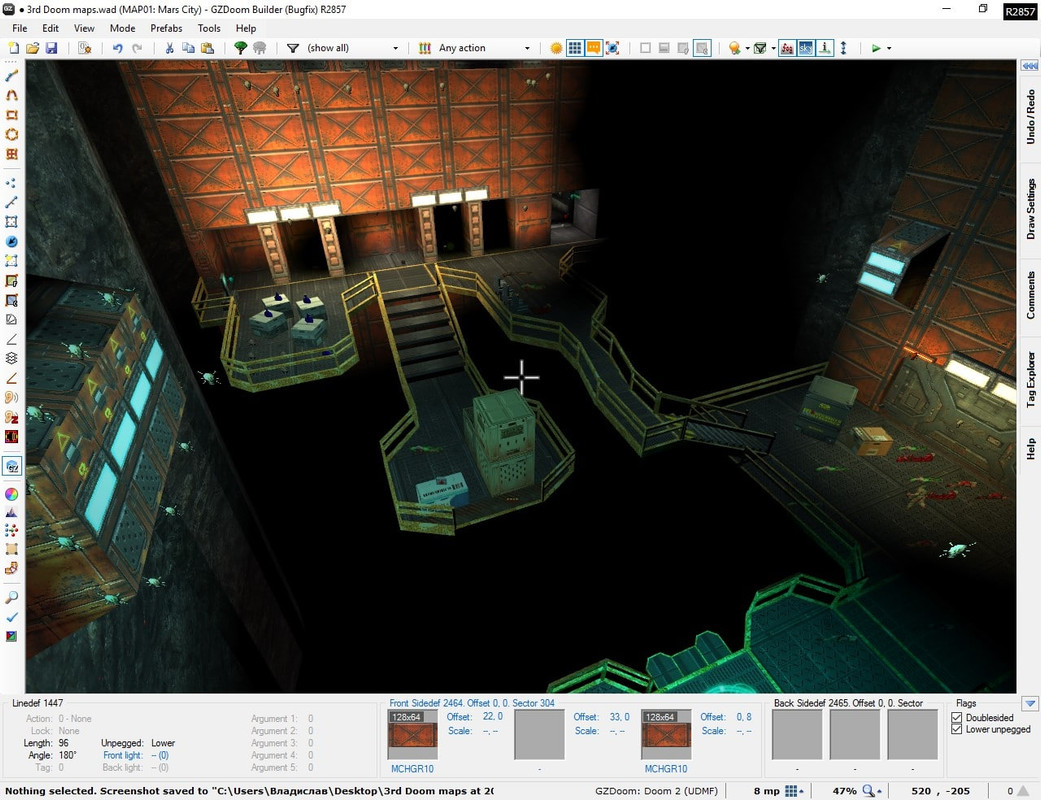This screenshot has width=1041, height=800.
Task: Select the Draw Lines mode icon
Action: click(11, 76)
